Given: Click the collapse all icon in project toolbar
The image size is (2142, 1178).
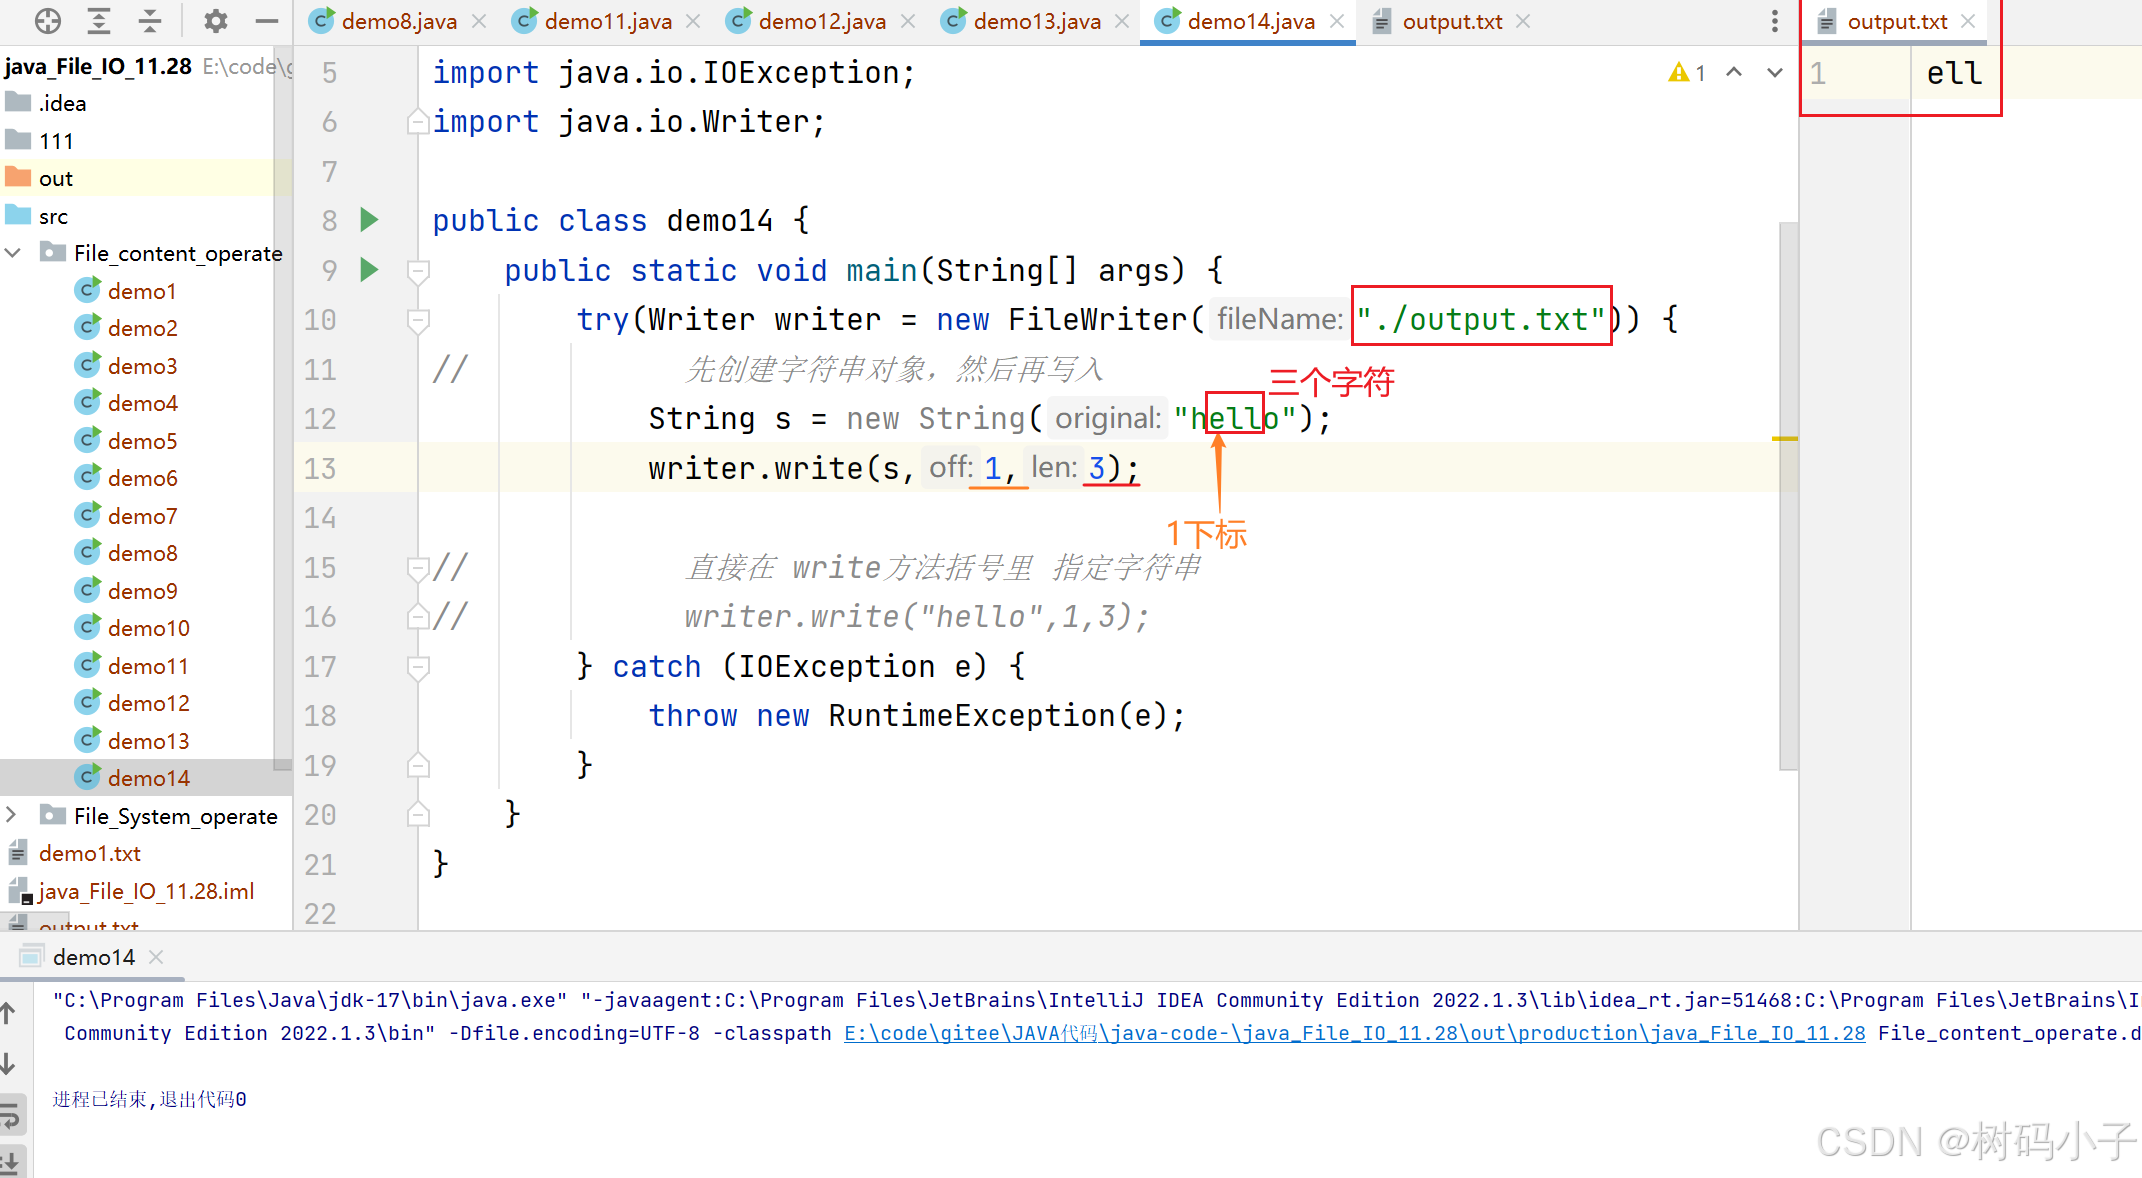Looking at the screenshot, I should point(150,21).
